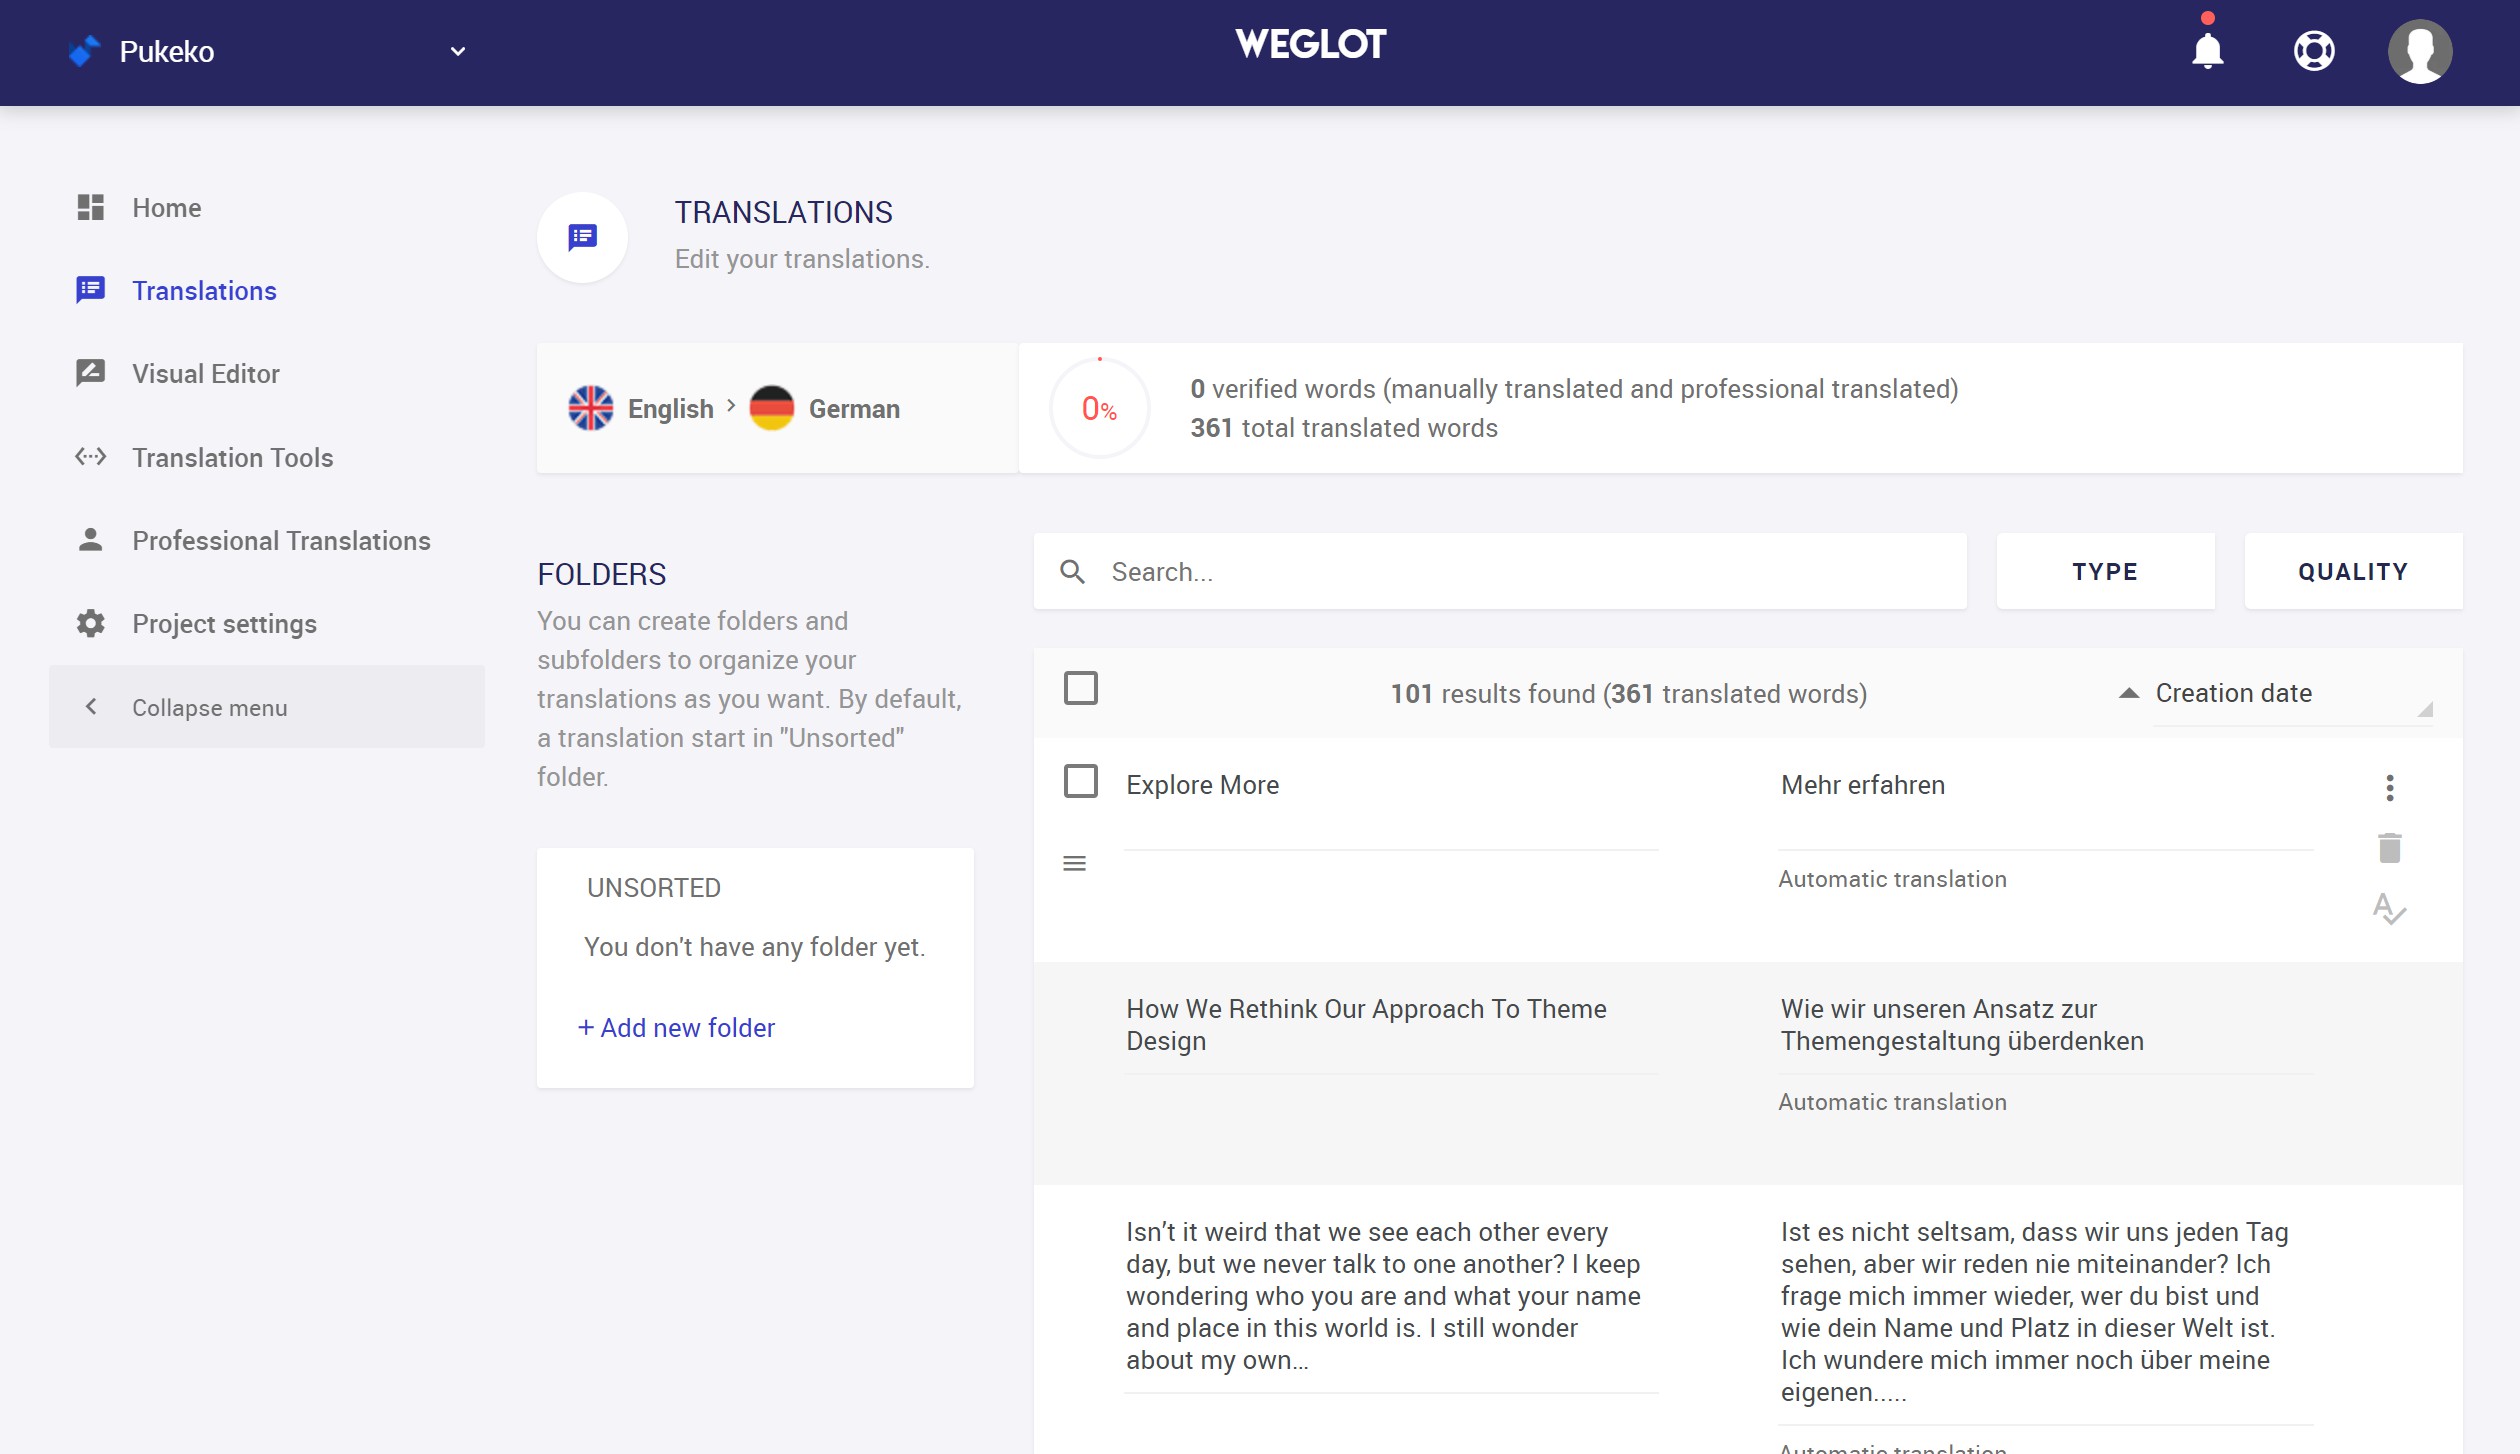Check the Explore More row checkbox
2520x1454 pixels.
coord(1081,781)
